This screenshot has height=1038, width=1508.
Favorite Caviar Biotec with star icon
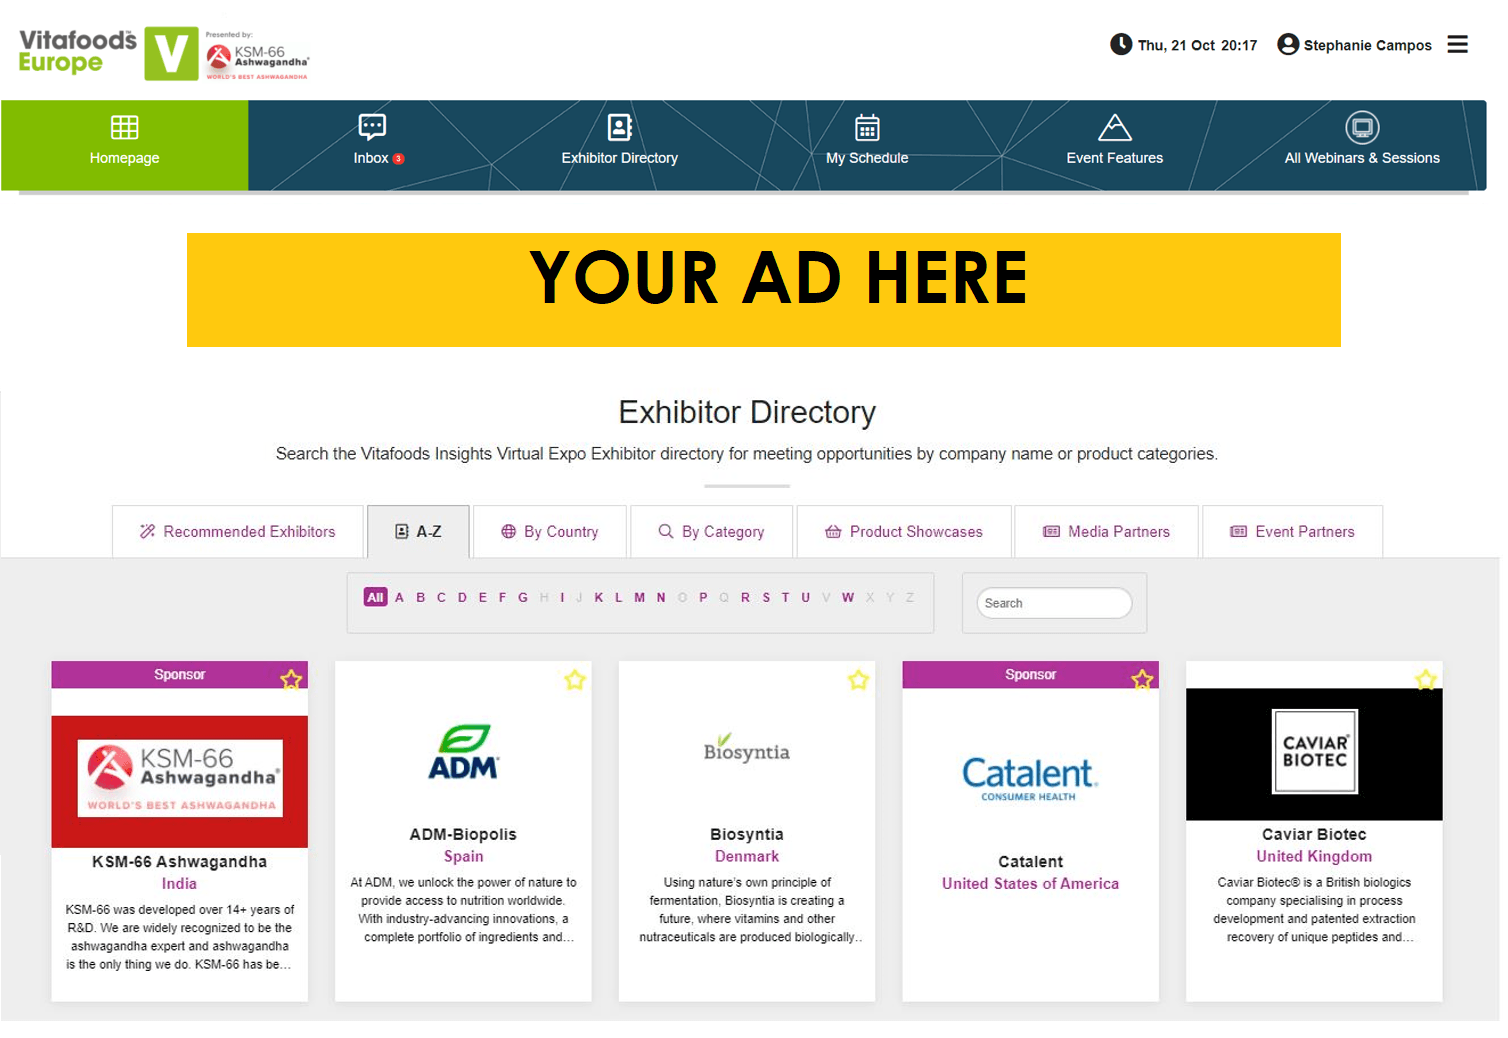tap(1426, 680)
